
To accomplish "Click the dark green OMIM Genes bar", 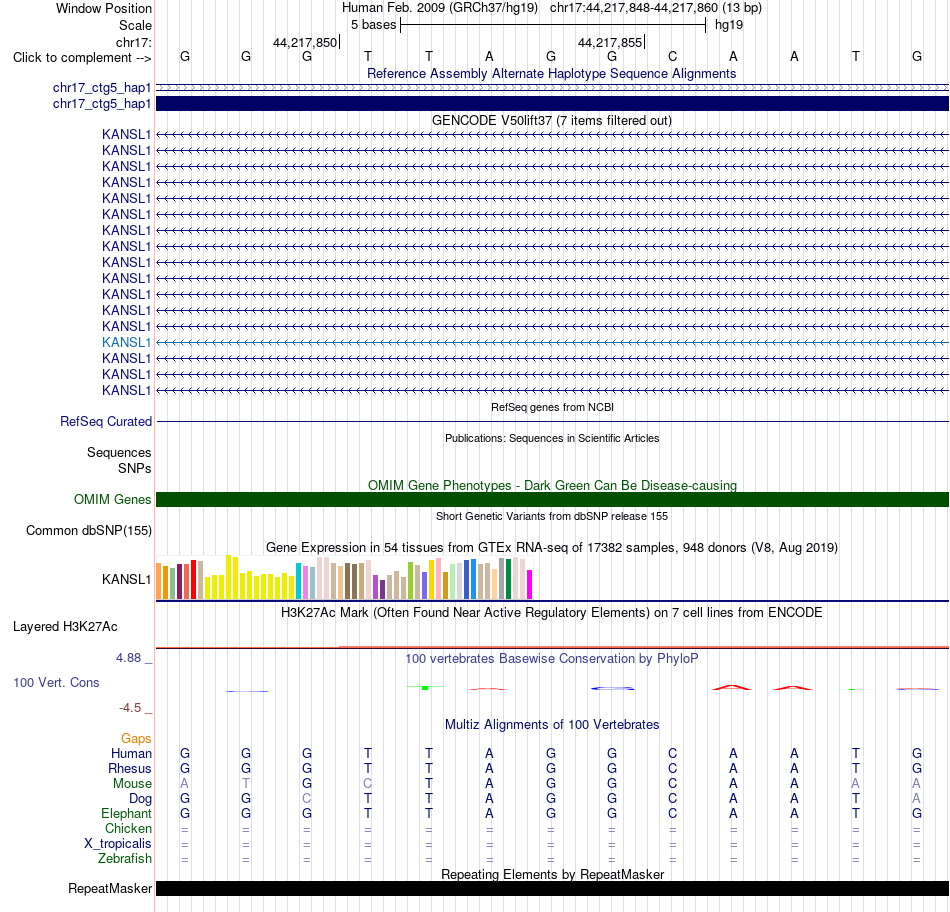I will click(552, 499).
